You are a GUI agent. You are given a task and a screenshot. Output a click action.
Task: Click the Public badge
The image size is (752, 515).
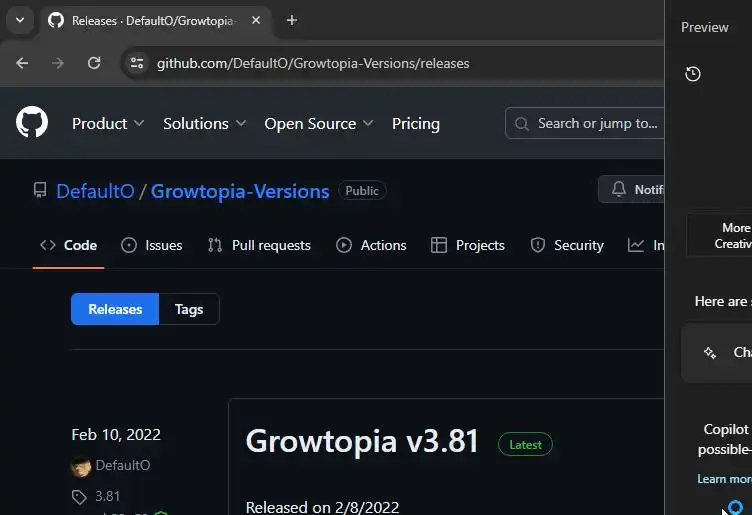coord(362,191)
